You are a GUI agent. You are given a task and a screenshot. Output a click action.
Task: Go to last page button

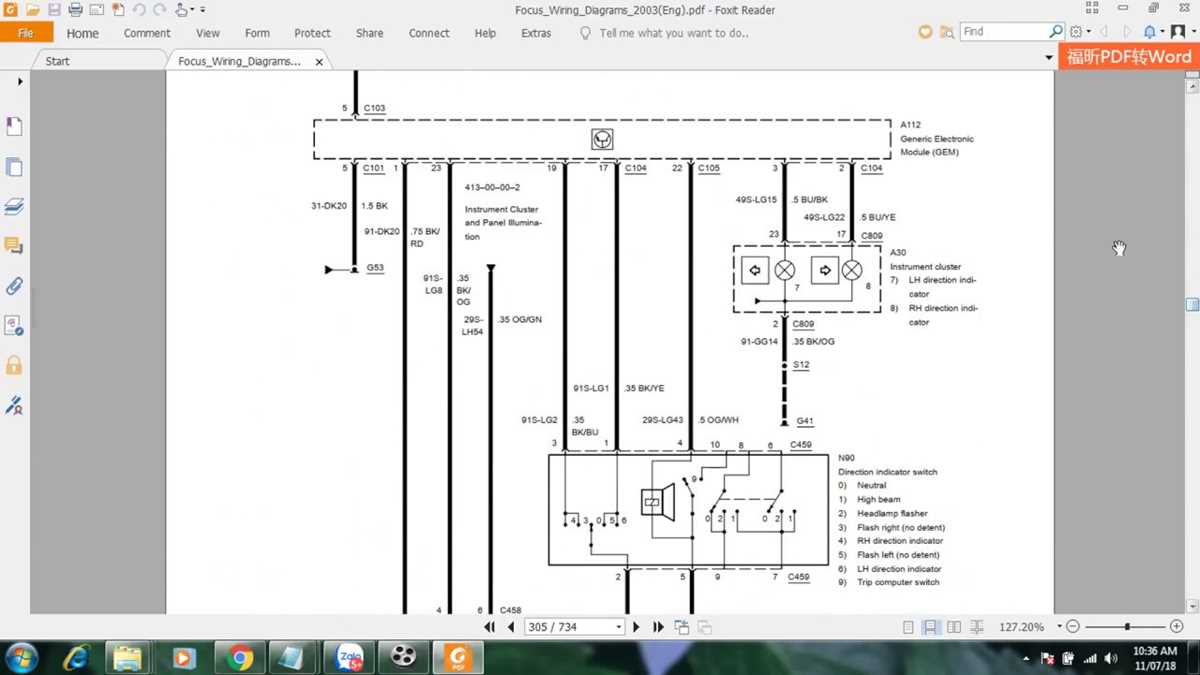[658, 627]
